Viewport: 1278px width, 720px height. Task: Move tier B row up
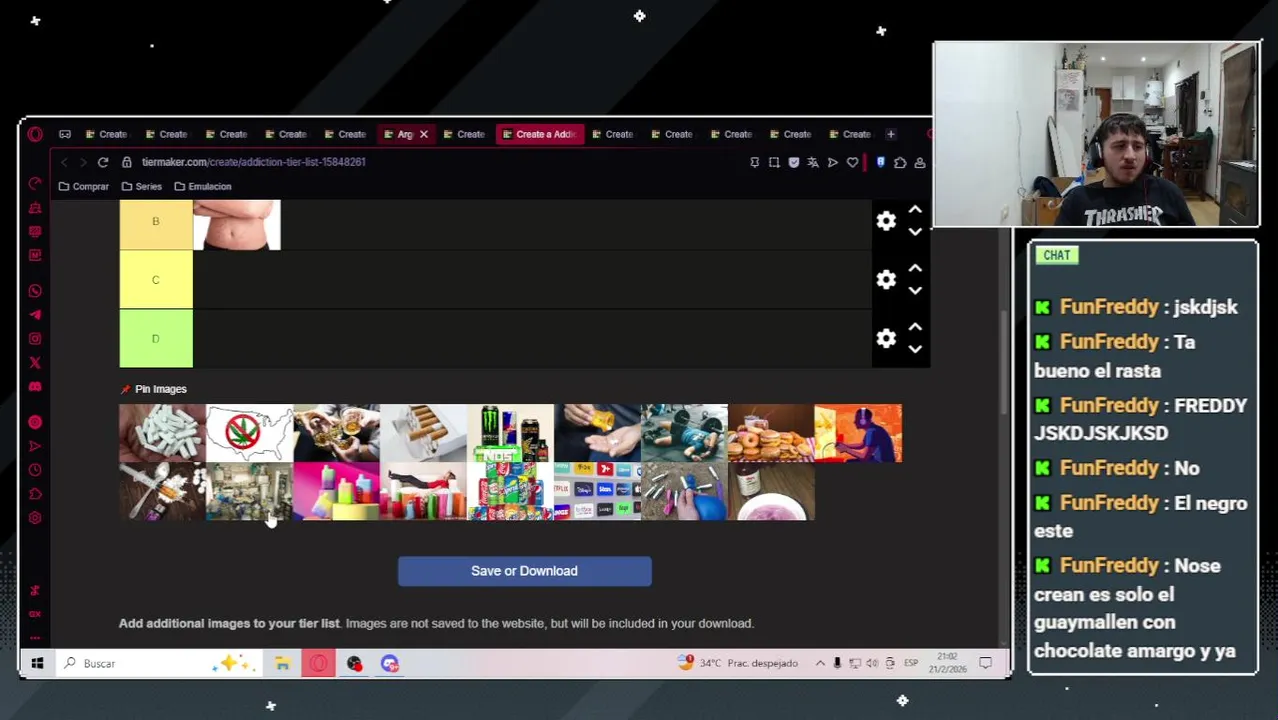pos(915,210)
